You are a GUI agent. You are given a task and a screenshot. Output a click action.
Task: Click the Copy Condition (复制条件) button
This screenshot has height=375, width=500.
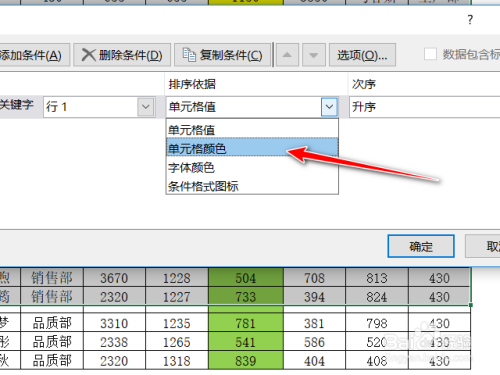coord(222,55)
